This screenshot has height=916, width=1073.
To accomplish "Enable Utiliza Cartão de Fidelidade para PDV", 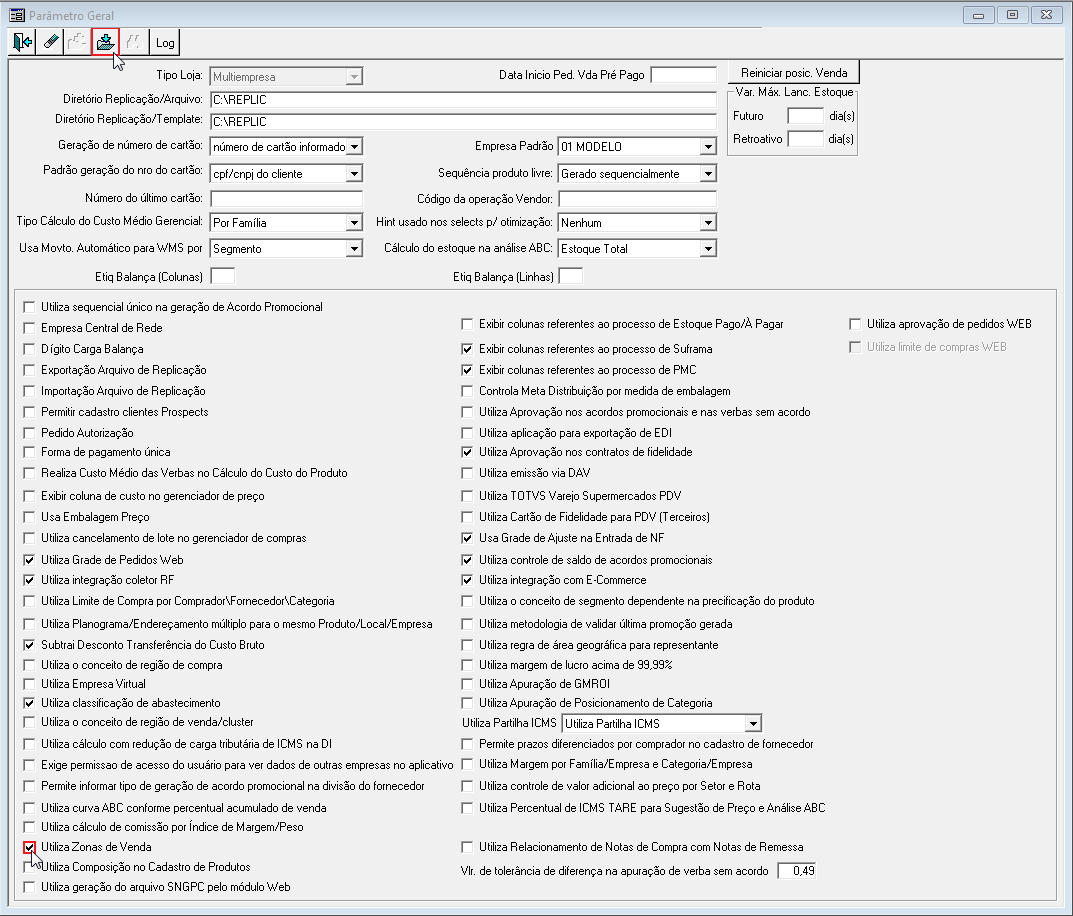I will (467, 517).
